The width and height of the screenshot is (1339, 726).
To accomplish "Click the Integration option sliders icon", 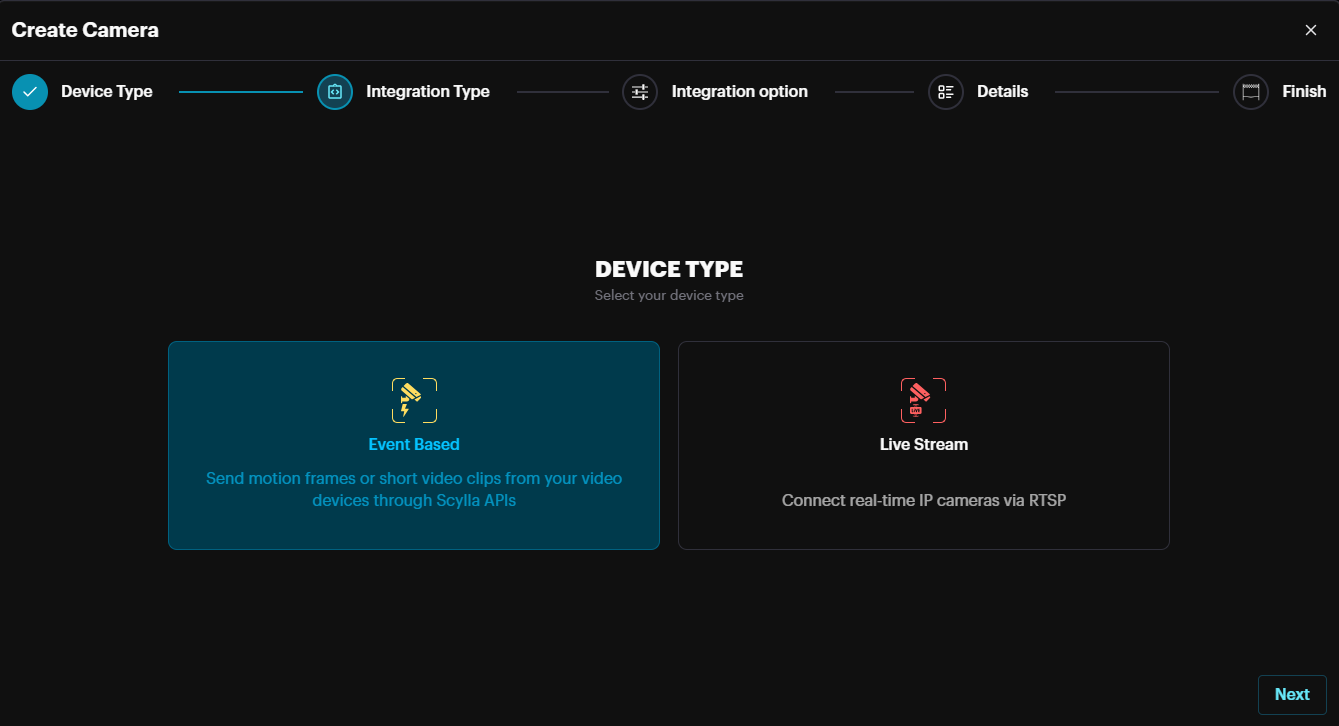I will tap(640, 92).
